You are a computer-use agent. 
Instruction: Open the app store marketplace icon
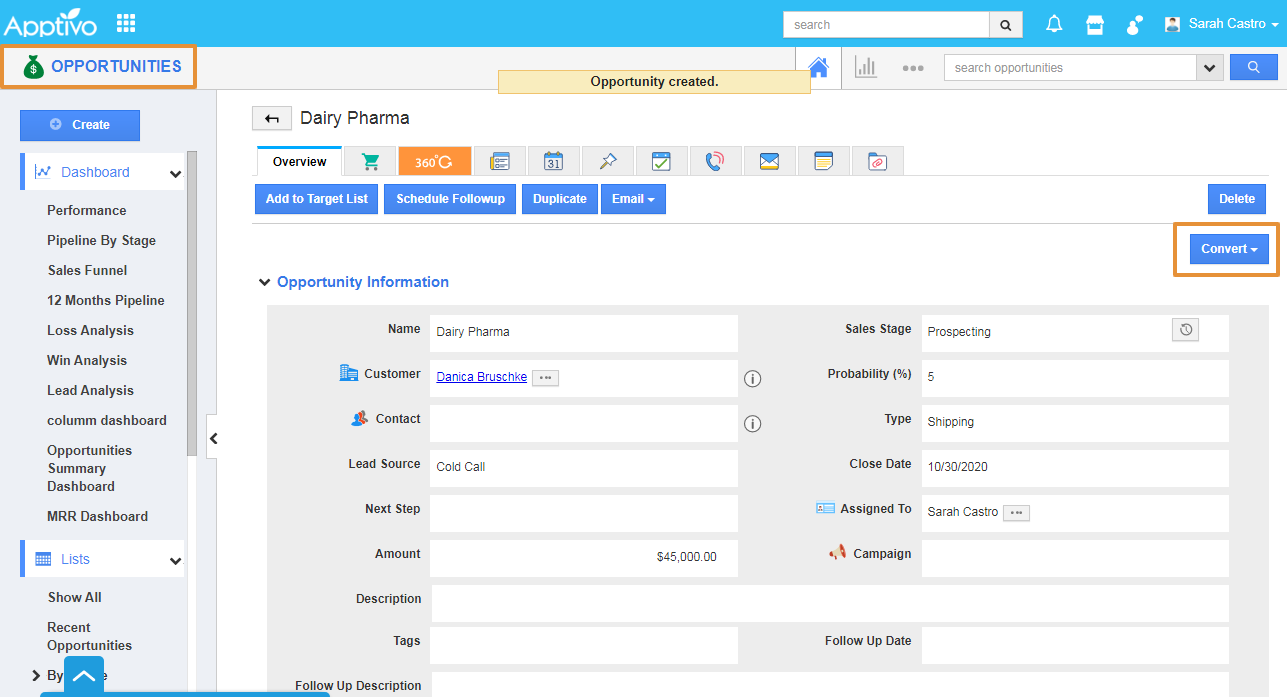pyautogui.click(x=1095, y=24)
